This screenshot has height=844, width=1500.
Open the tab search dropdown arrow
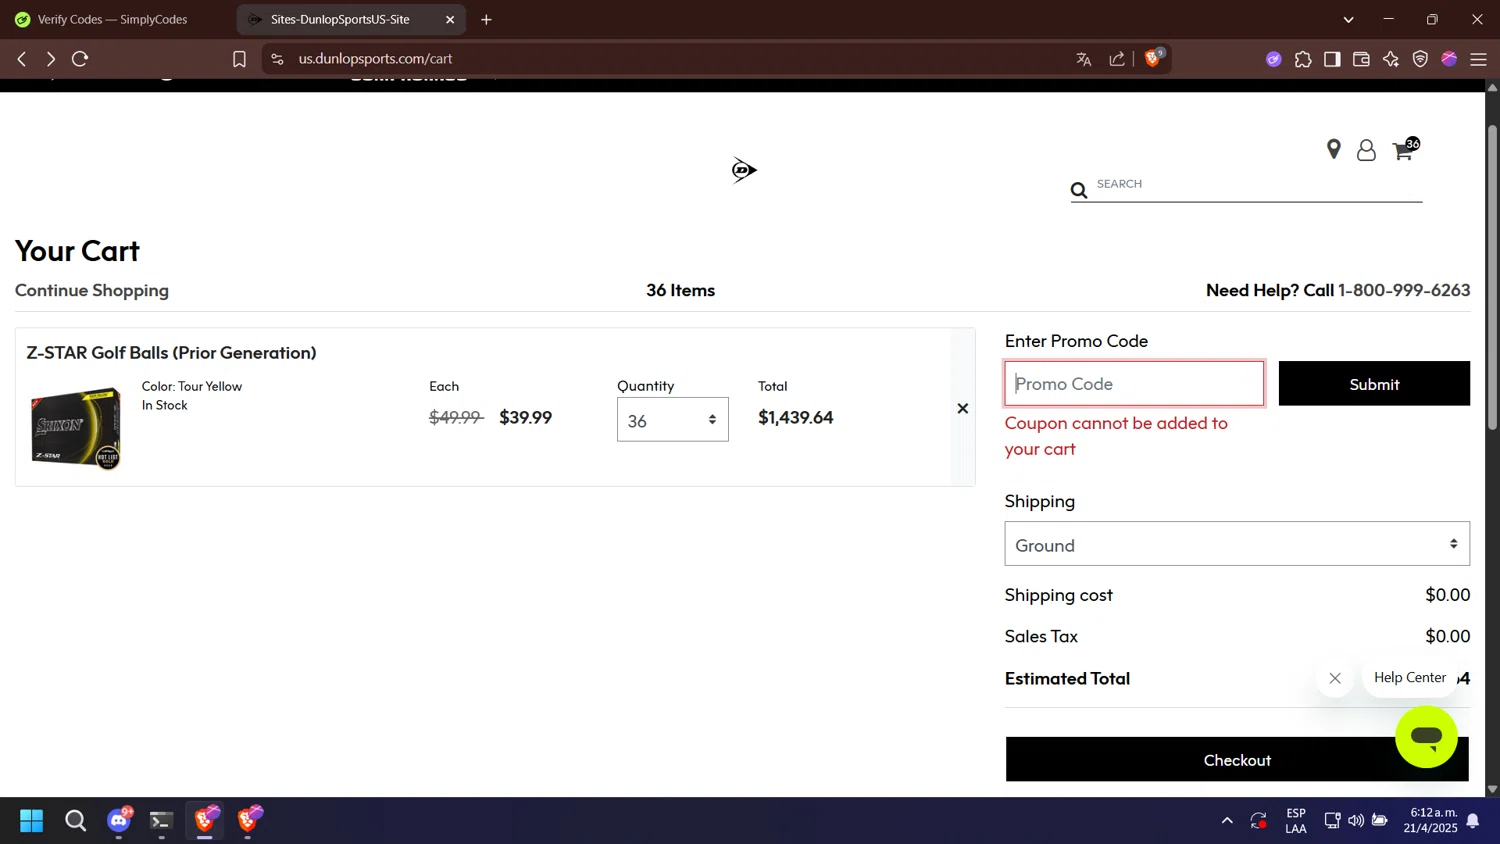point(1348,19)
